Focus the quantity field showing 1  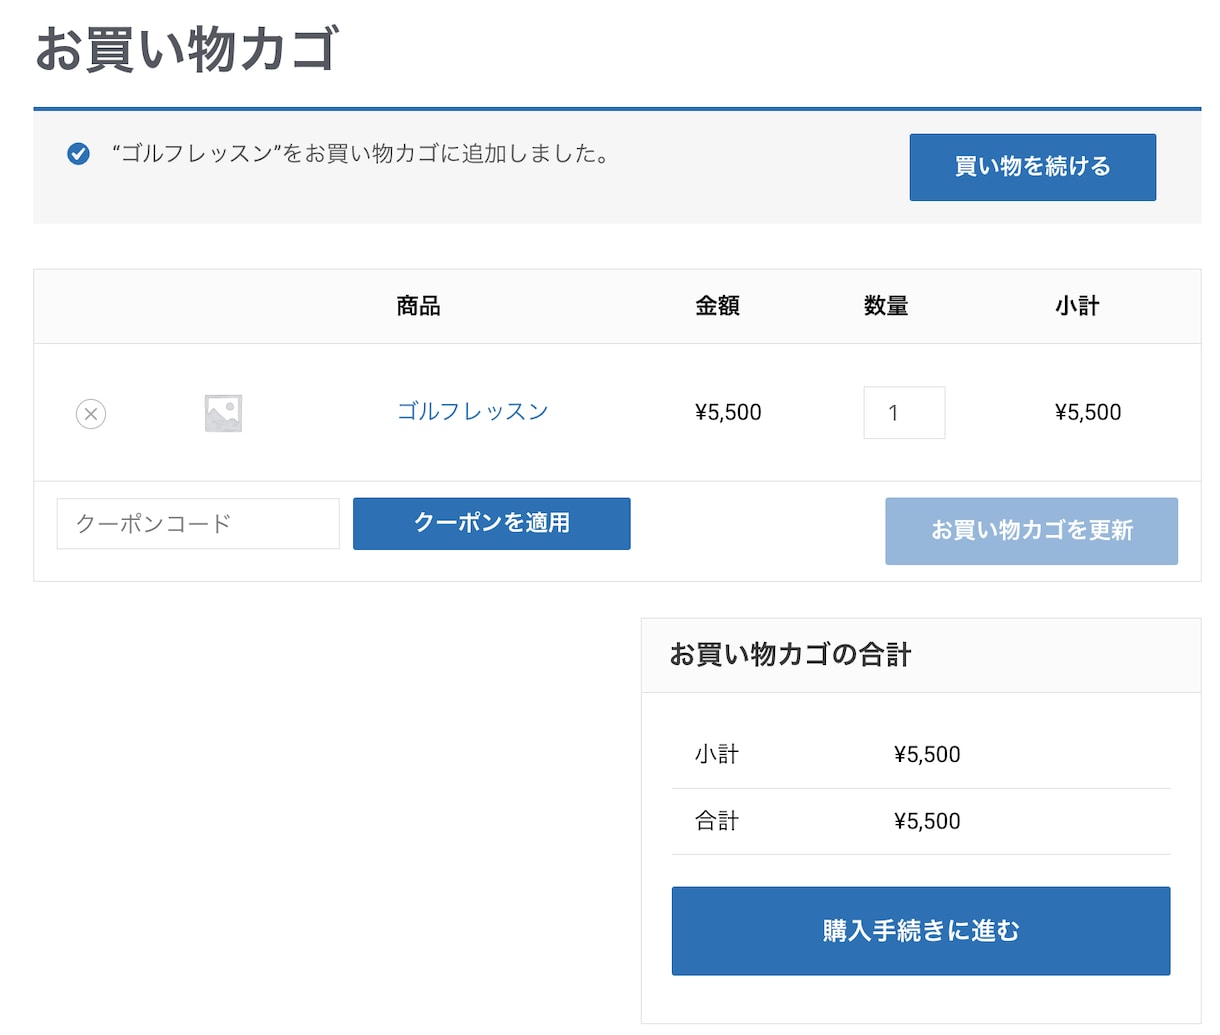tap(904, 412)
